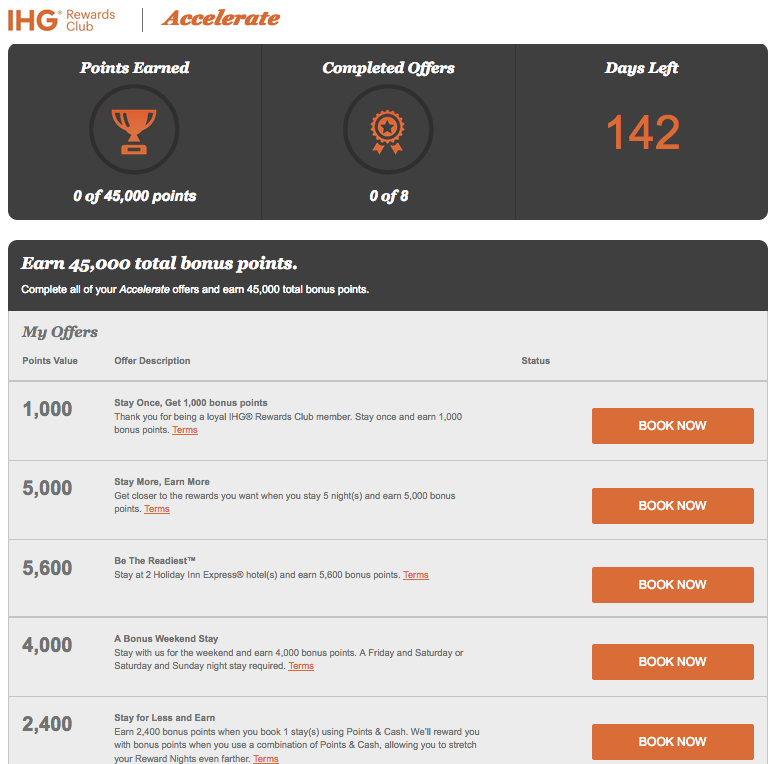774x764 pixels.
Task: Click the IHG Rewards Club logo
Action: (x=62, y=20)
